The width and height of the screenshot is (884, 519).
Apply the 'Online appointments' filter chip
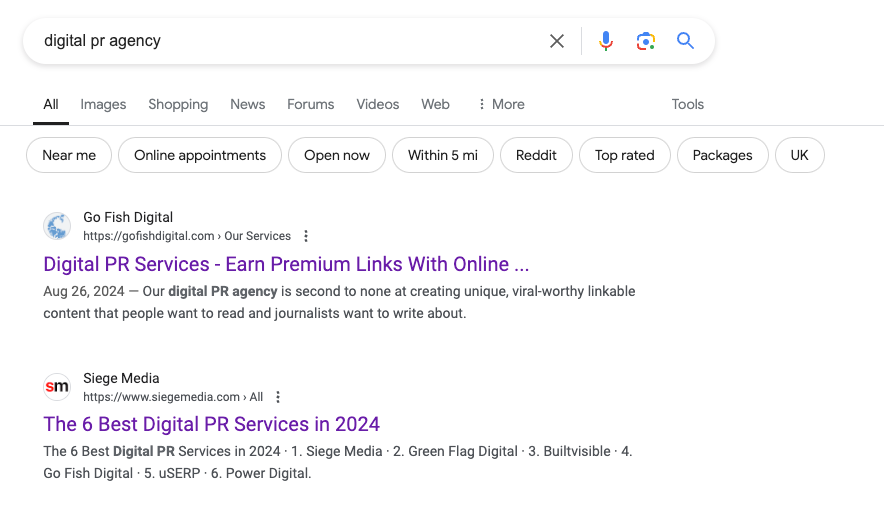[x=200, y=156]
